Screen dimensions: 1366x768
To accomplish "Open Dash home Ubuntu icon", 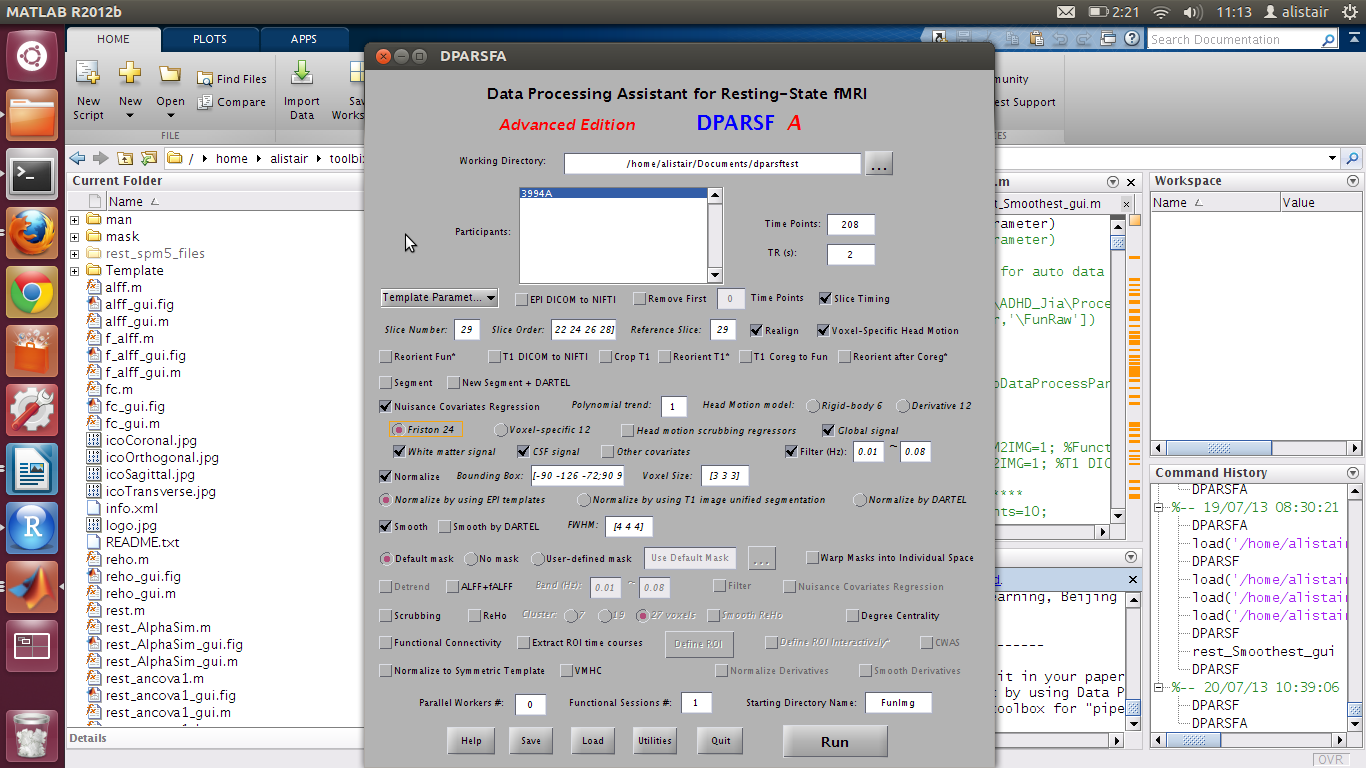I will tap(32, 57).
